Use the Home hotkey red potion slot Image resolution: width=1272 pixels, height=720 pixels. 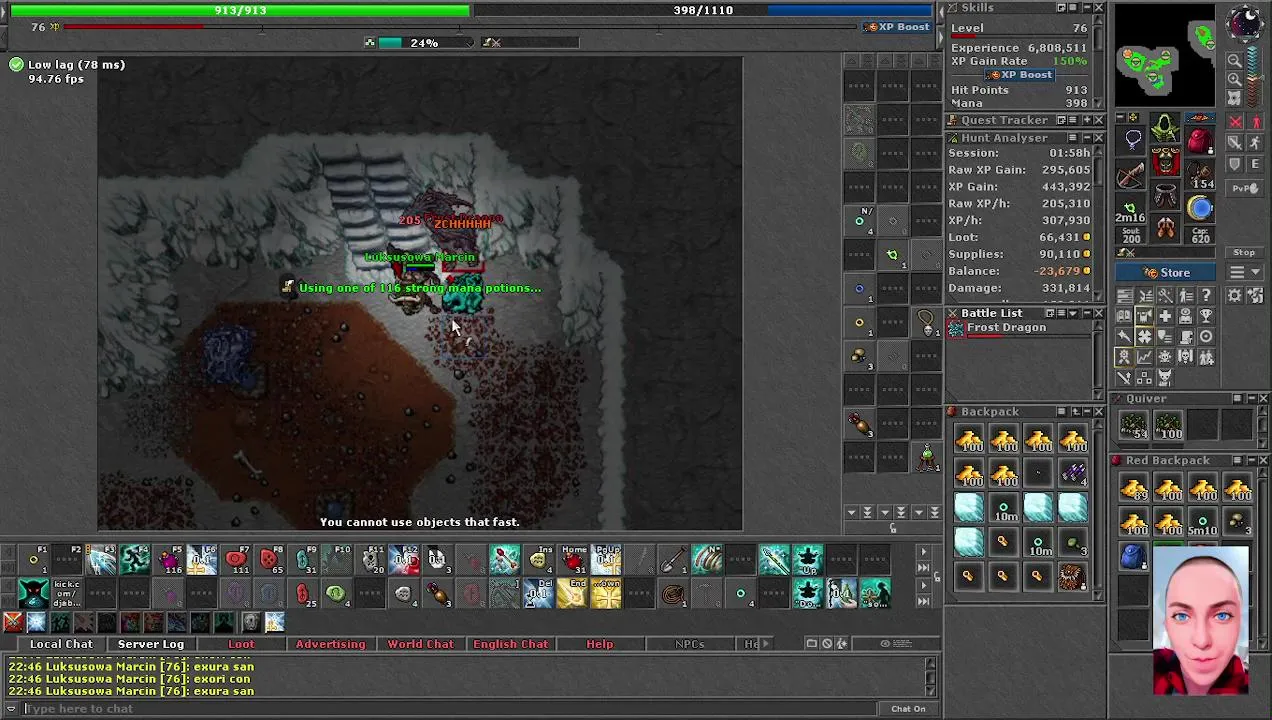coord(572,559)
